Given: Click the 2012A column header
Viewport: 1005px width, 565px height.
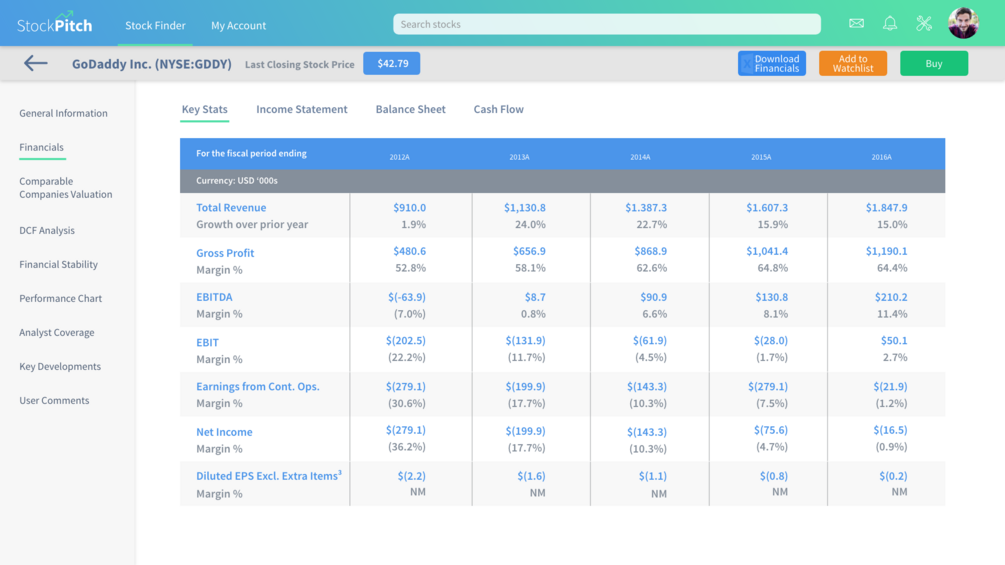Looking at the screenshot, I should tap(399, 157).
